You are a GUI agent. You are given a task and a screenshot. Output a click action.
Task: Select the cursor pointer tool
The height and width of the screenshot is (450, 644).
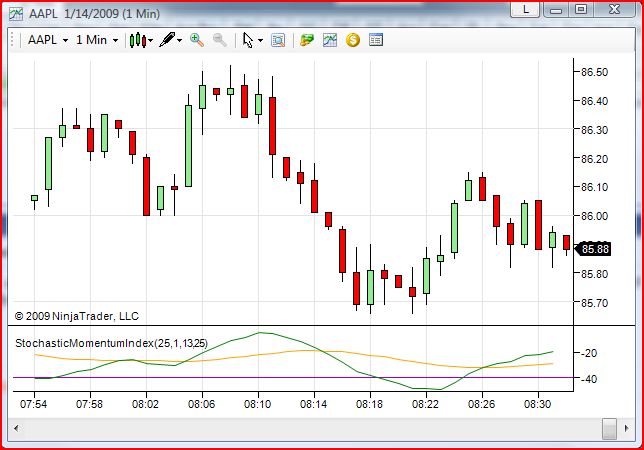(248, 40)
